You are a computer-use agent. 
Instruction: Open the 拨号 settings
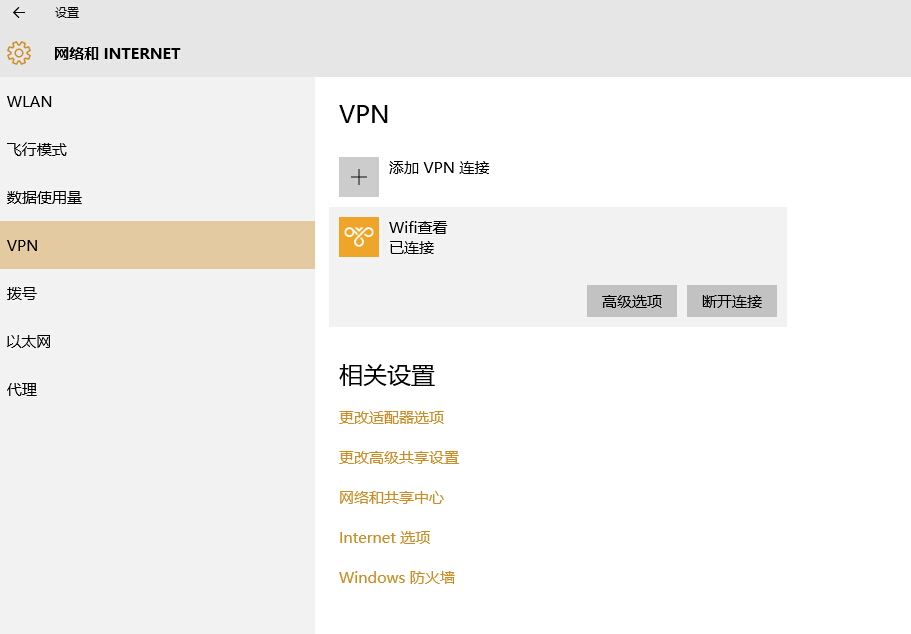[157, 293]
